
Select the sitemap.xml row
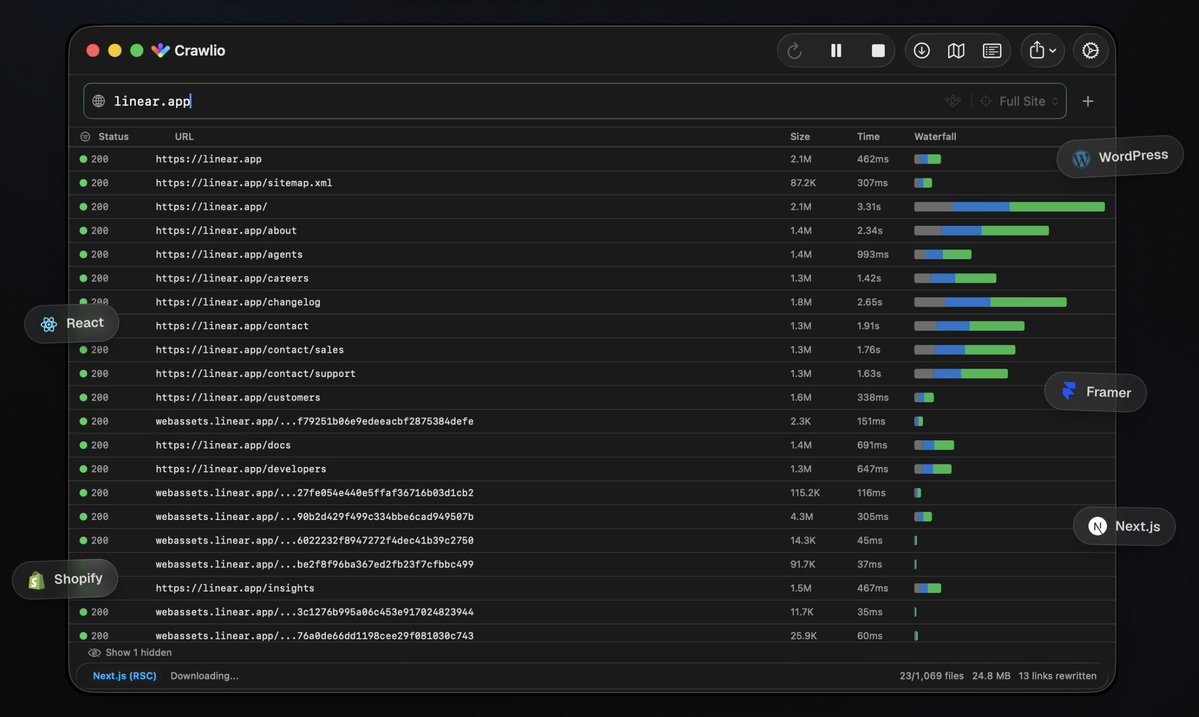click(592, 183)
